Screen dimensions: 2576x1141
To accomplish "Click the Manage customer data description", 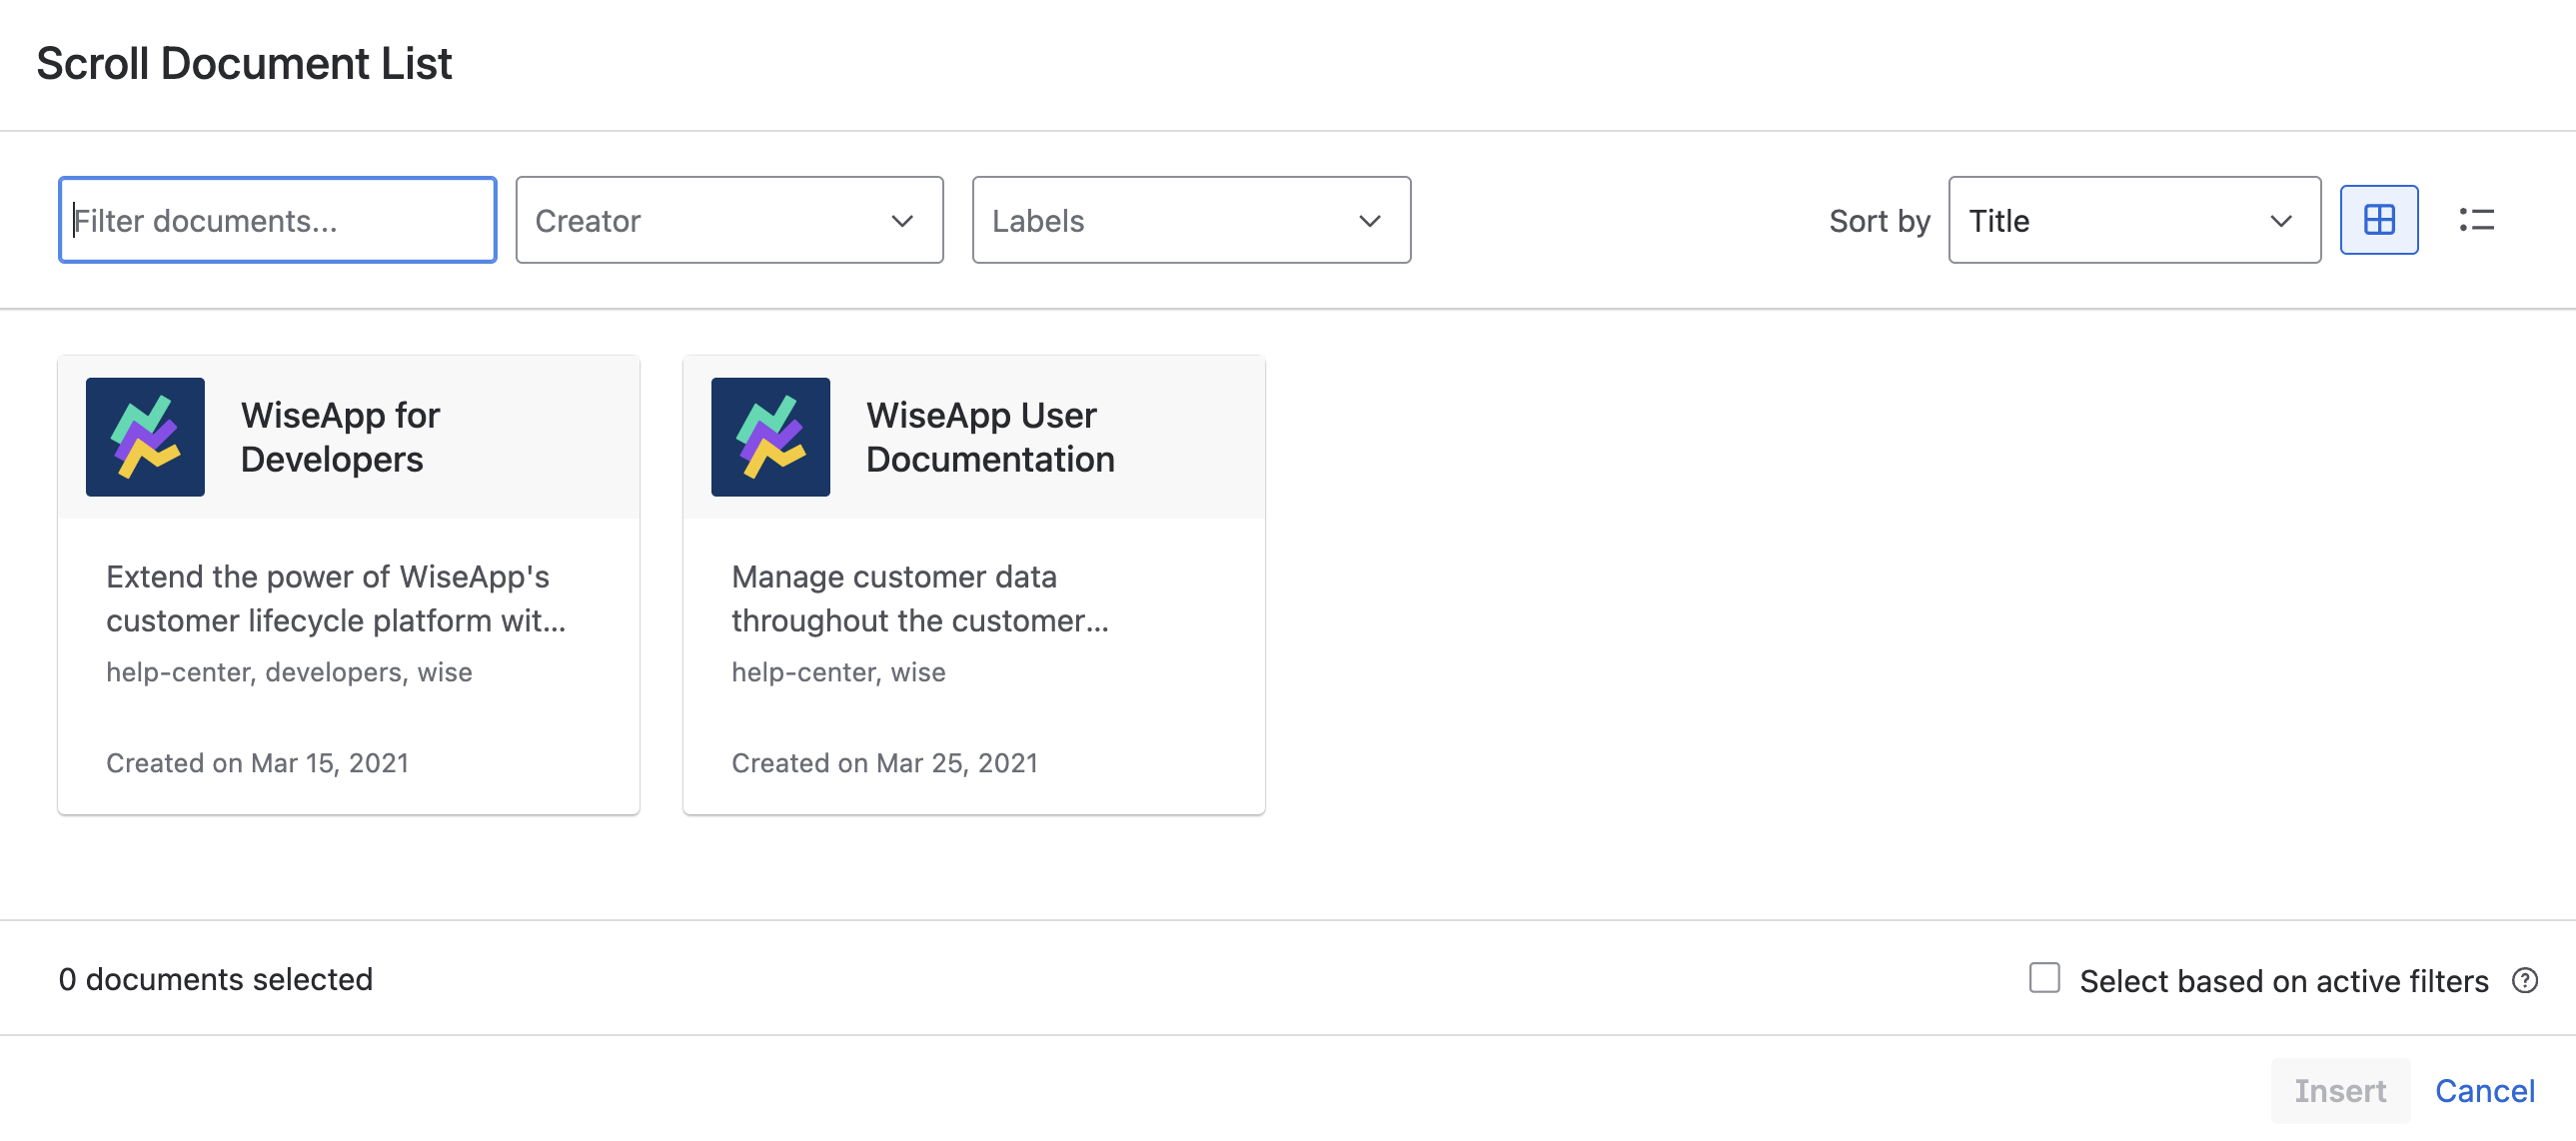I will [920, 598].
